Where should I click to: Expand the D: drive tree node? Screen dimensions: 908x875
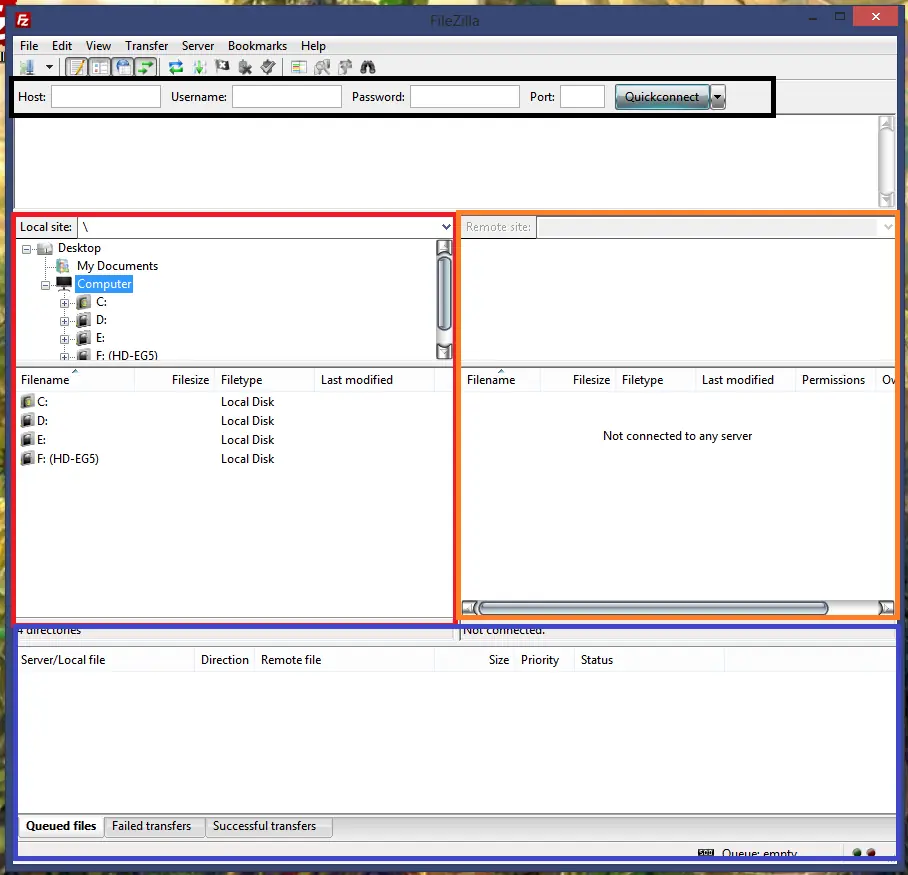tap(64, 321)
